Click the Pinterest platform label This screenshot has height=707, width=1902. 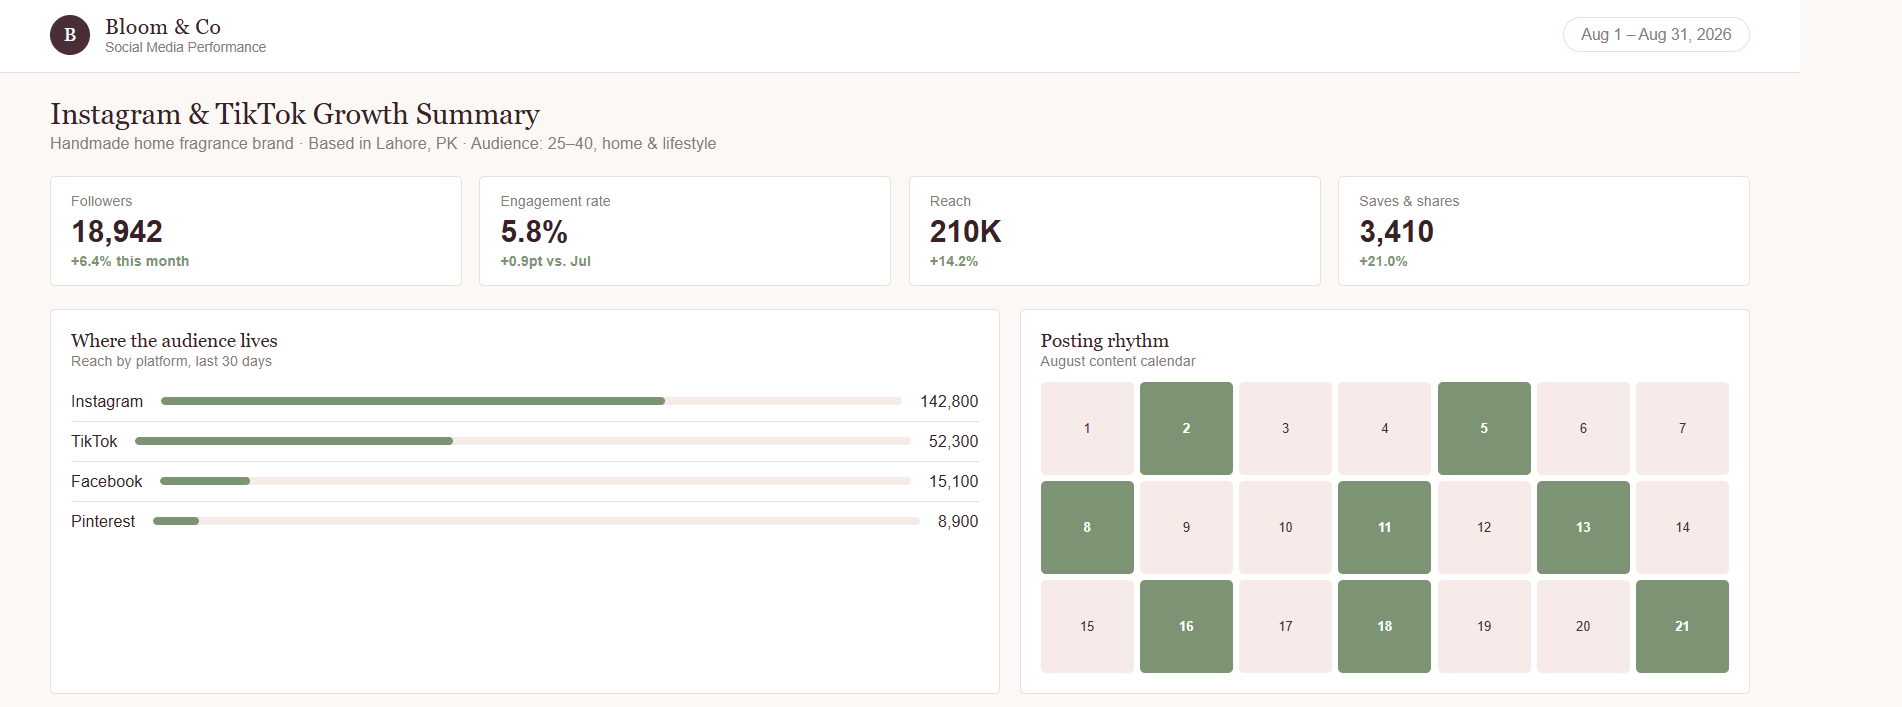[x=103, y=521]
